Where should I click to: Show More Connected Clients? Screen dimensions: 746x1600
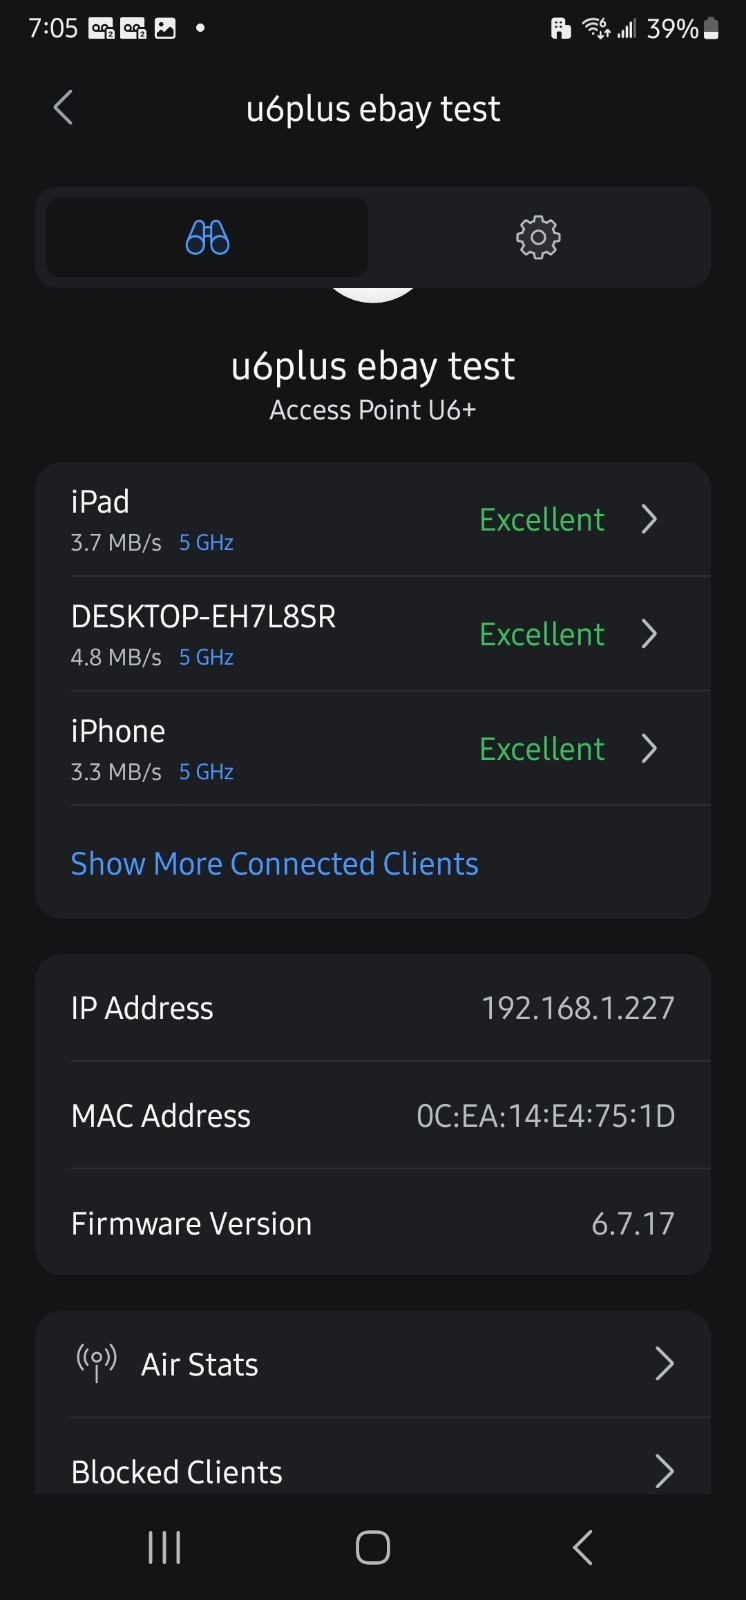[x=274, y=863]
